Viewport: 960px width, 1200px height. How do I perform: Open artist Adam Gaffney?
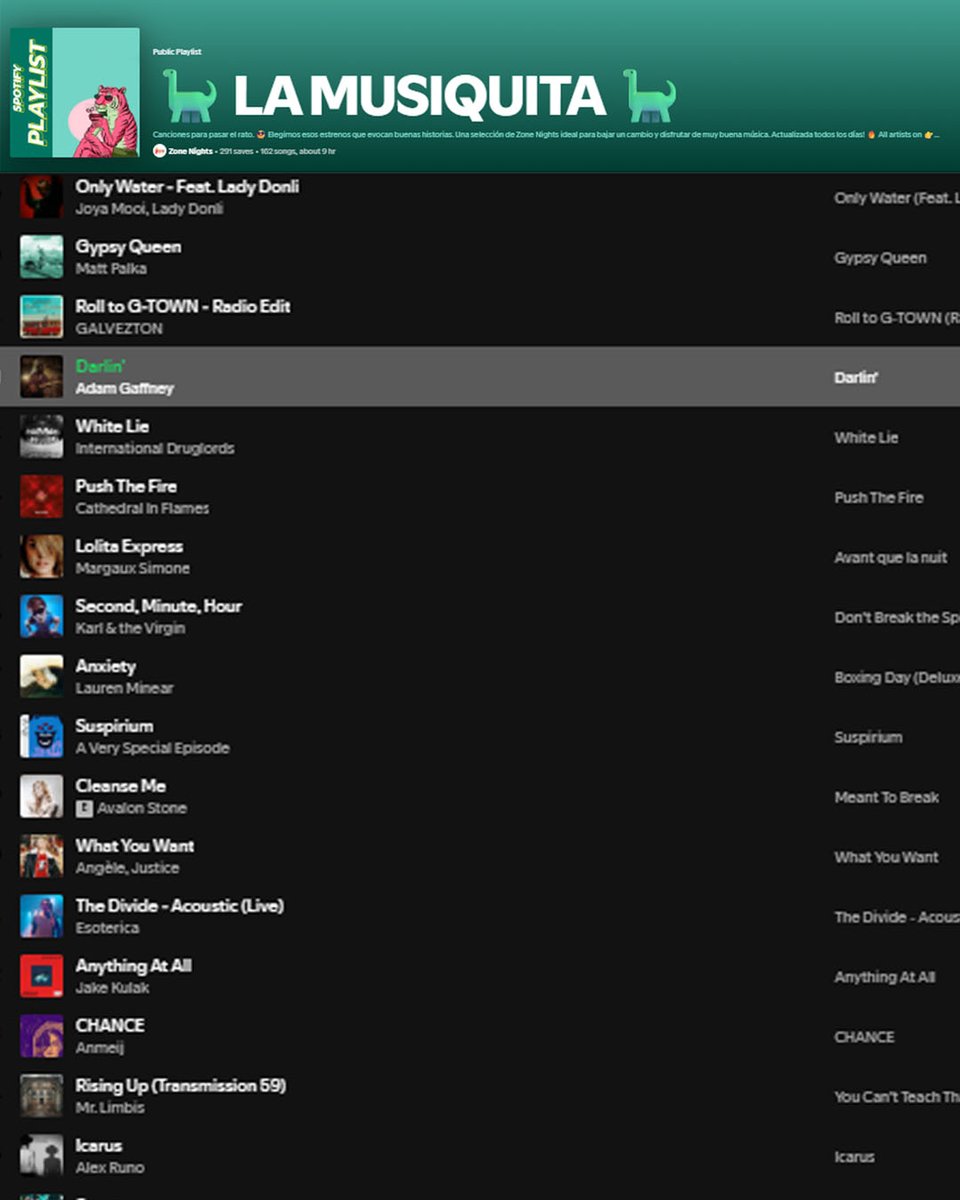(124, 389)
